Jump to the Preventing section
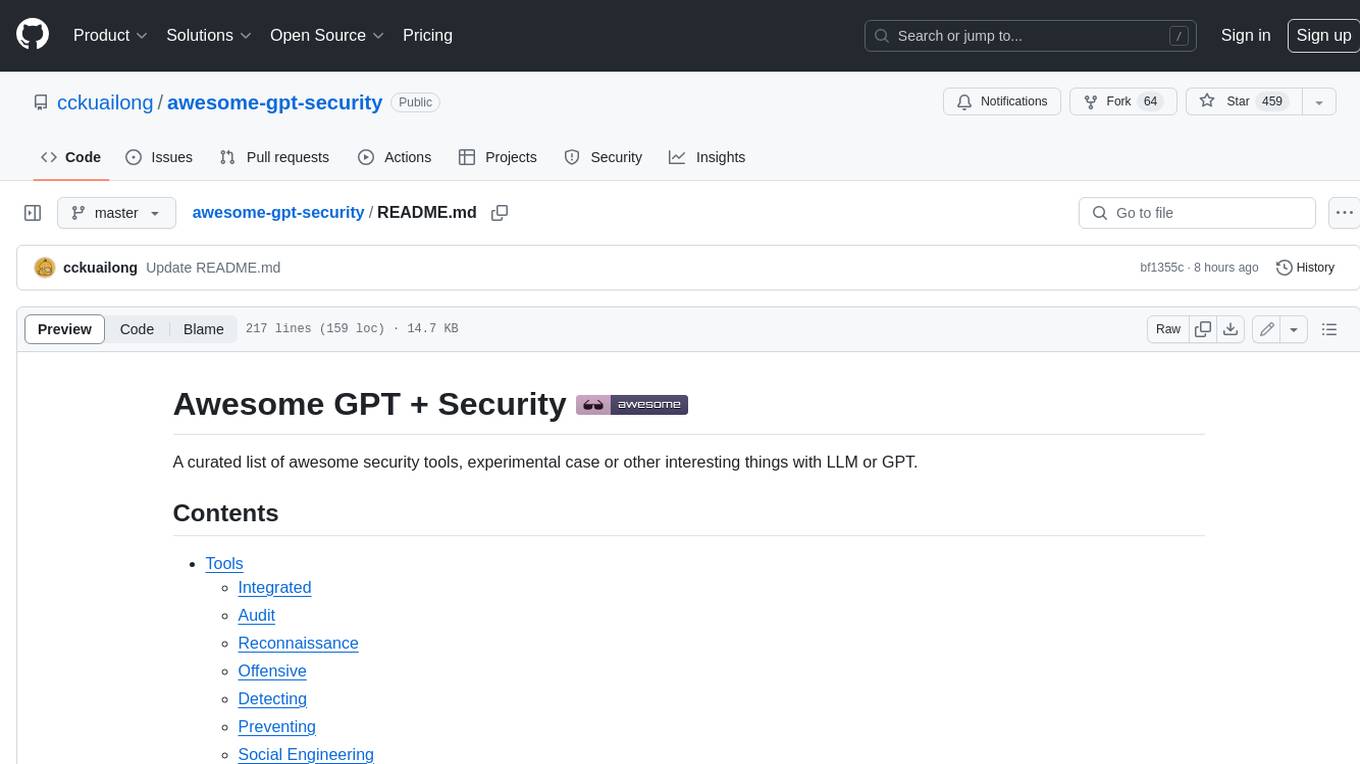The width and height of the screenshot is (1360, 764). coord(277,727)
